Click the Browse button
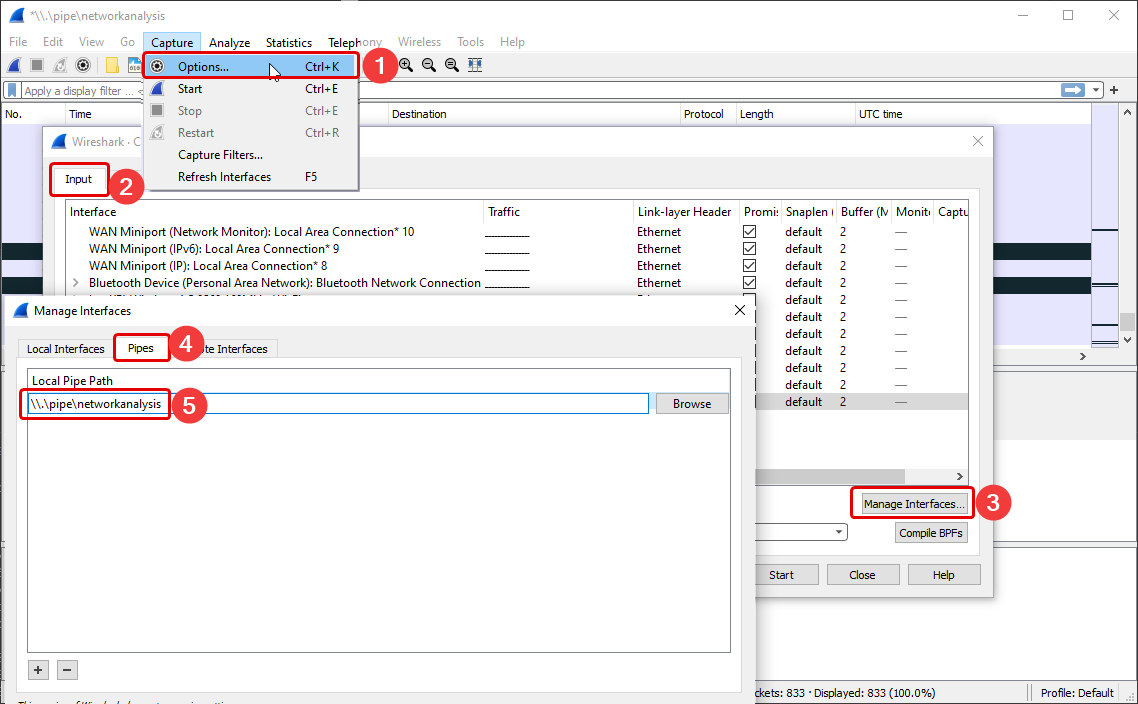 (692, 404)
